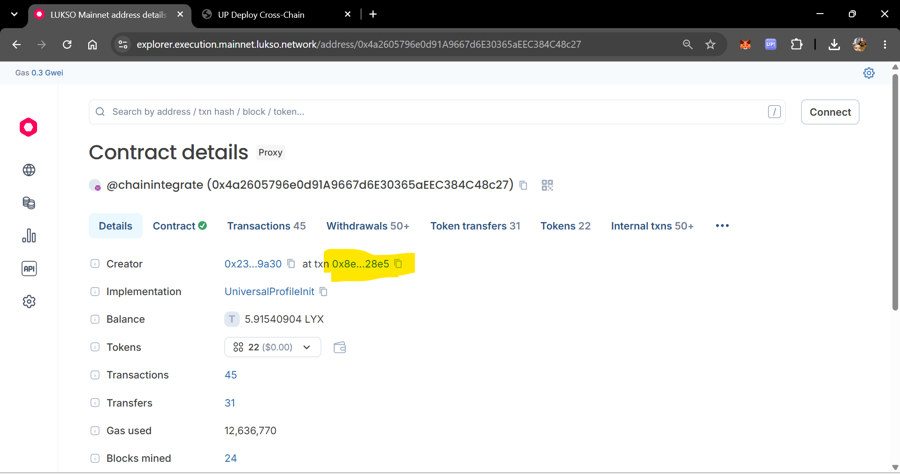Open Transfers count 31 link
Viewport: 900px width, 474px height.
[230, 403]
